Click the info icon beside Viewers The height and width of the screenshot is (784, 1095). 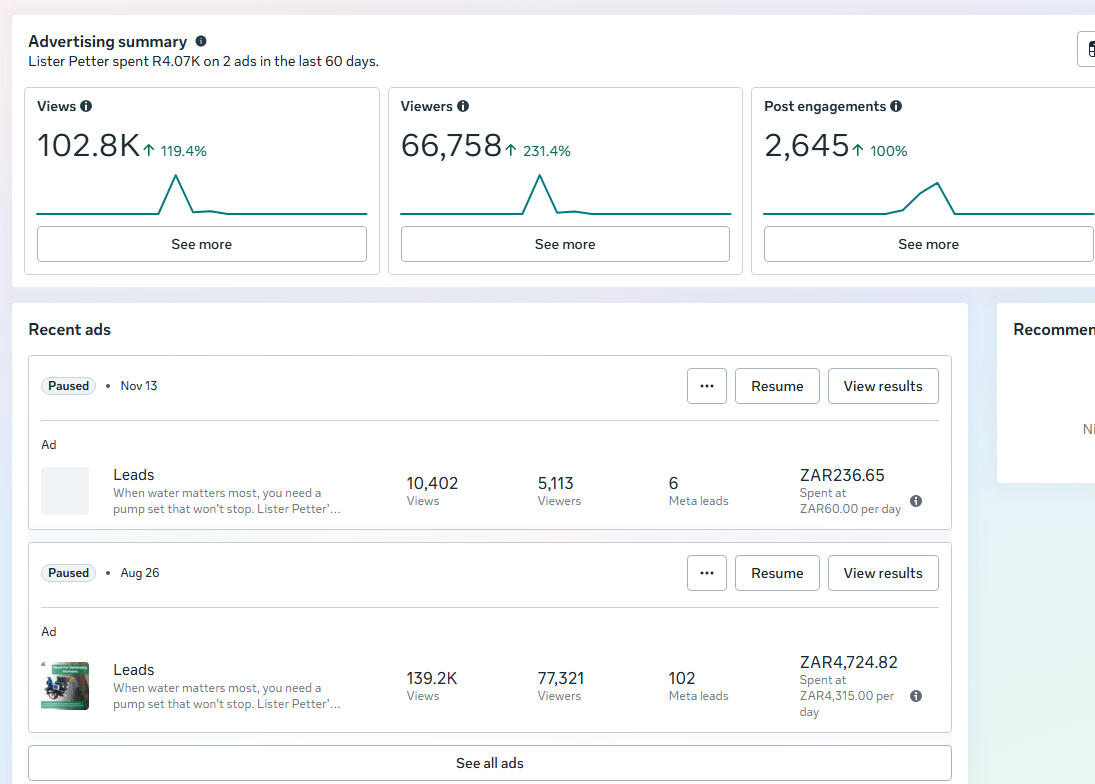tap(463, 106)
